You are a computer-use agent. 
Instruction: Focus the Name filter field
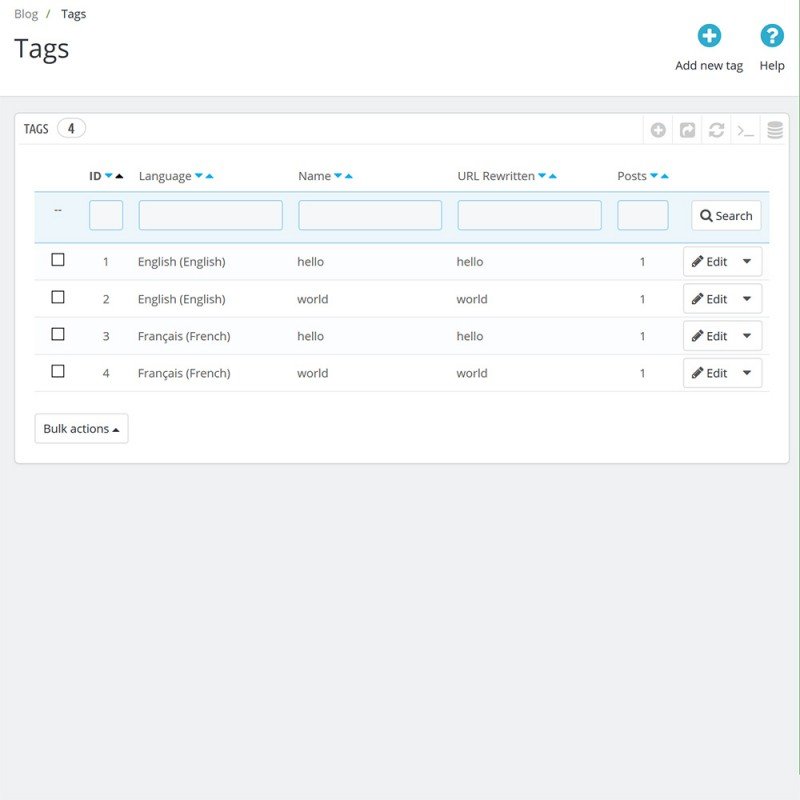click(370, 215)
